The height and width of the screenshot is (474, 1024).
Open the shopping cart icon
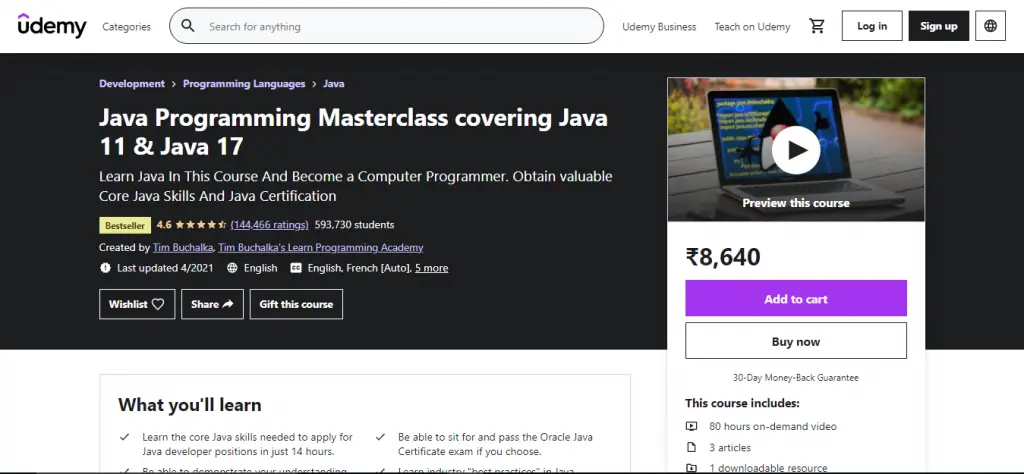point(816,27)
